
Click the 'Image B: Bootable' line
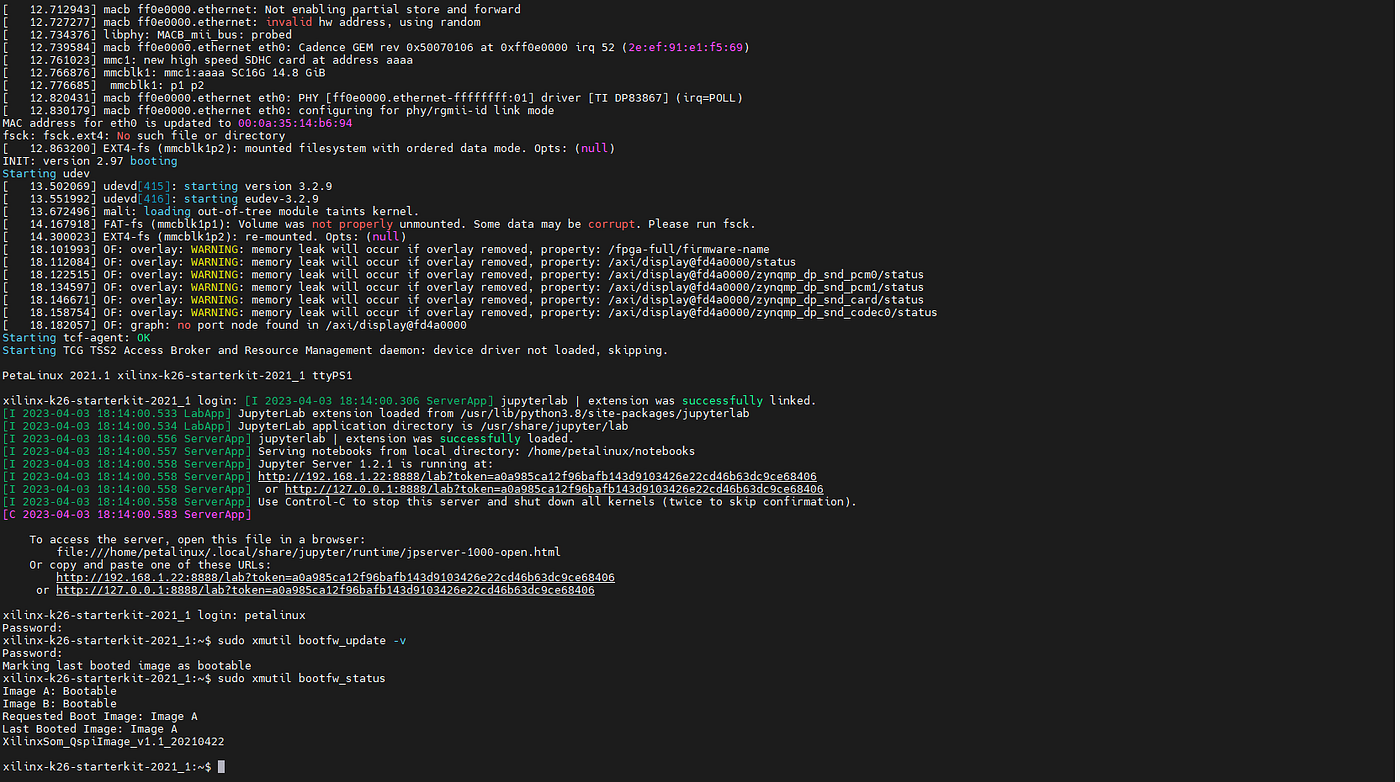pos(59,704)
